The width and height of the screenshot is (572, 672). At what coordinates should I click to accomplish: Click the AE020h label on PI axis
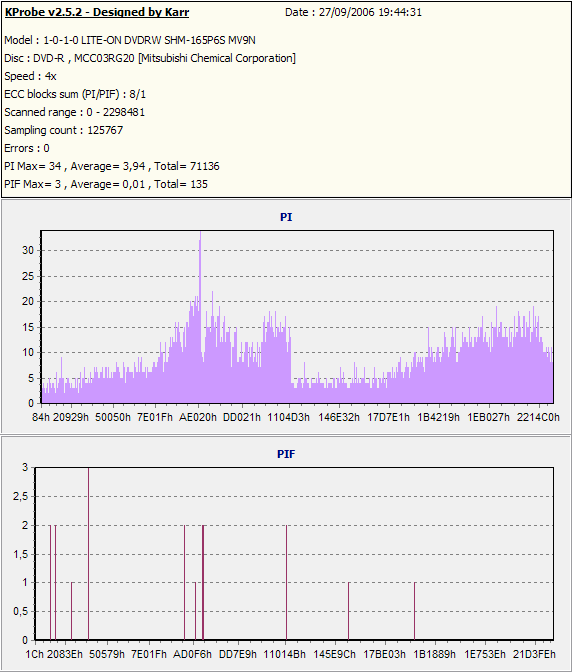coord(198,417)
